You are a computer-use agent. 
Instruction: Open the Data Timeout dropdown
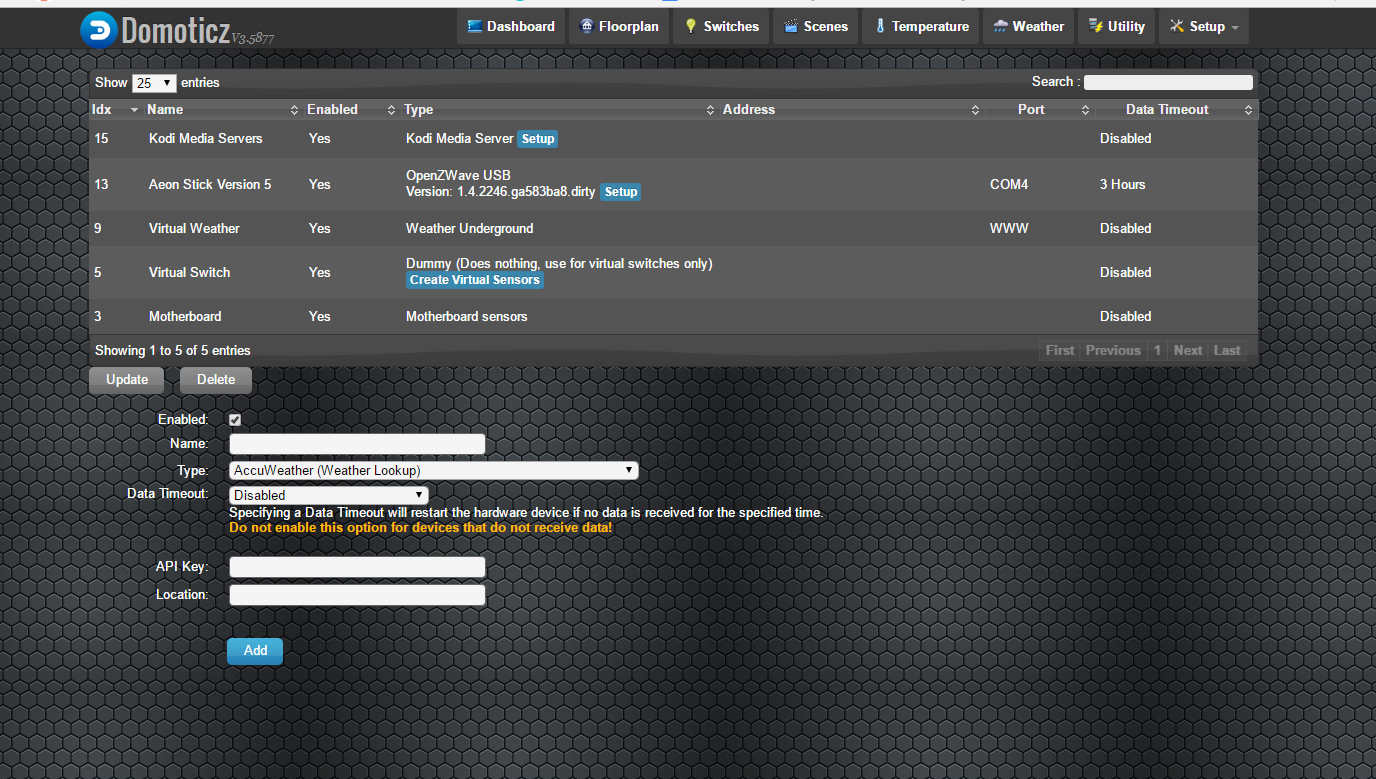tap(328, 495)
